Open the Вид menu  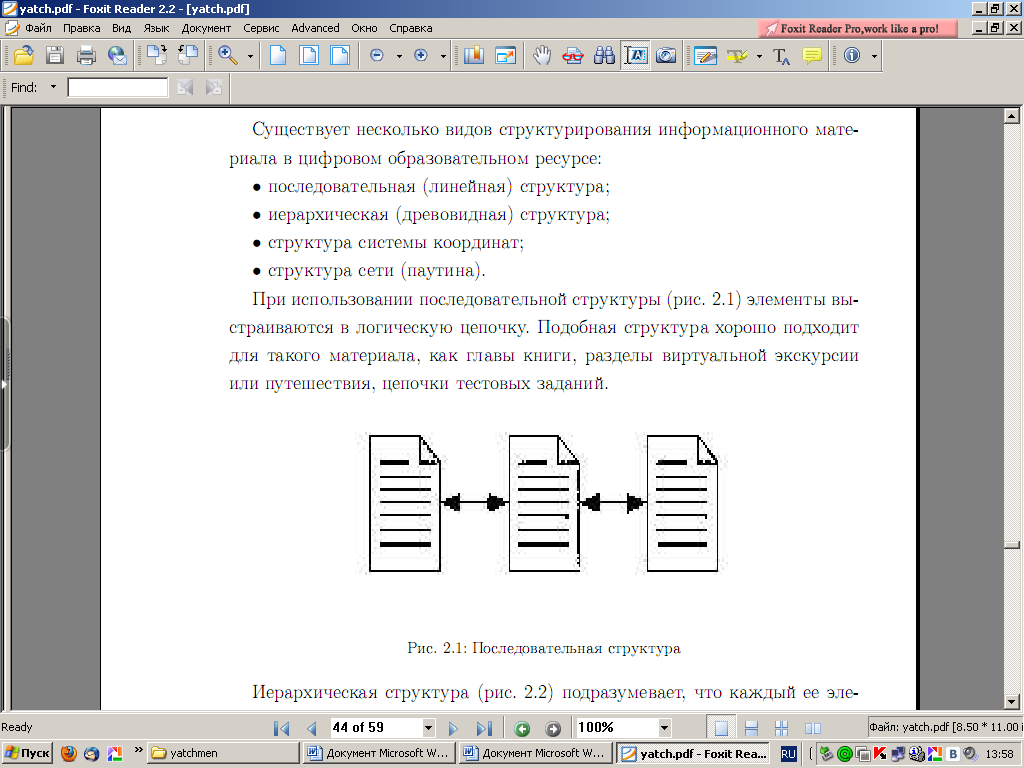[121, 28]
